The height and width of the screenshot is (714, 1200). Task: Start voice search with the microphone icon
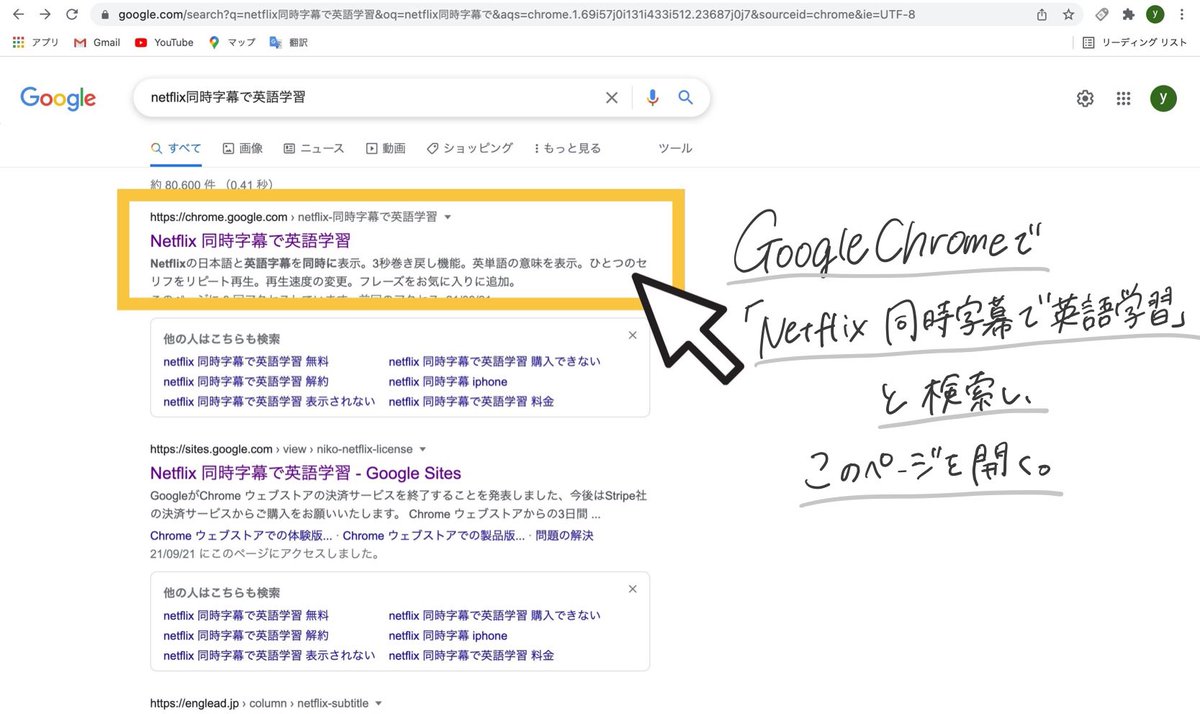coord(653,97)
